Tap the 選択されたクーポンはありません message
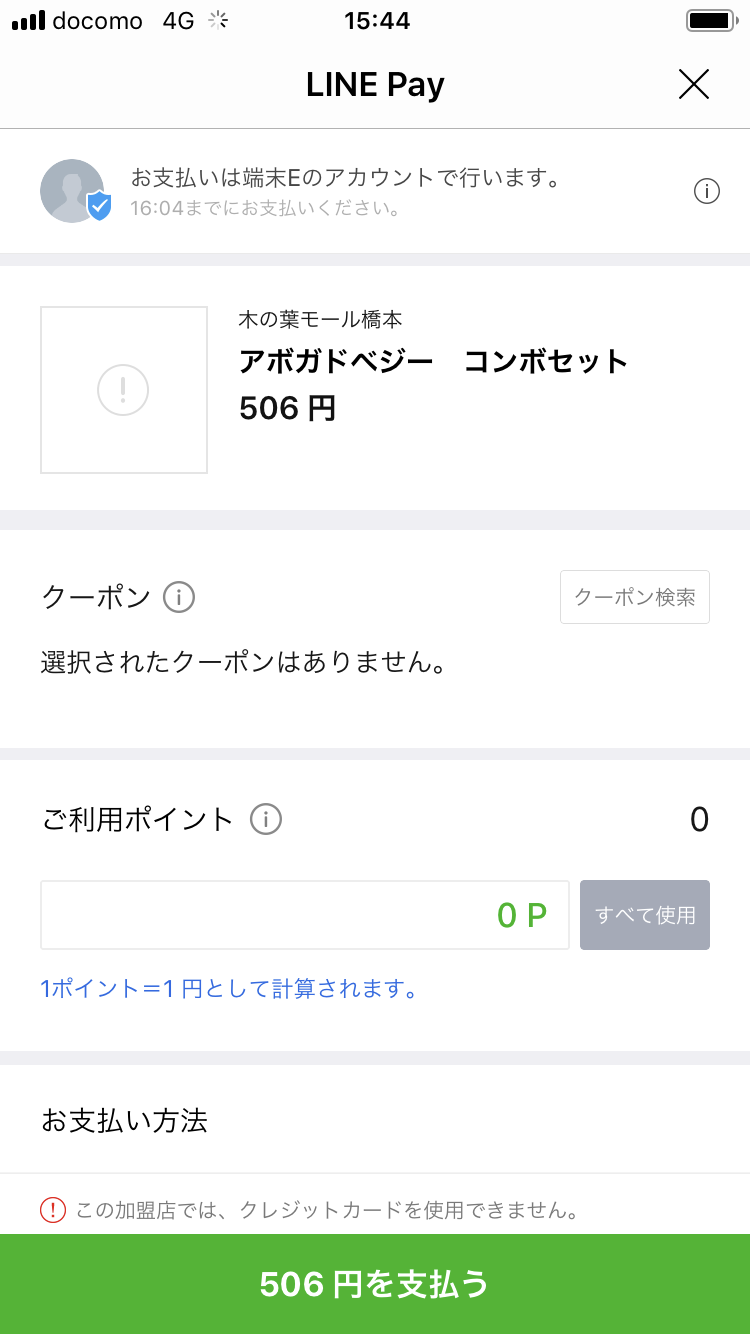Image resolution: width=750 pixels, height=1334 pixels. pyautogui.click(x=243, y=662)
